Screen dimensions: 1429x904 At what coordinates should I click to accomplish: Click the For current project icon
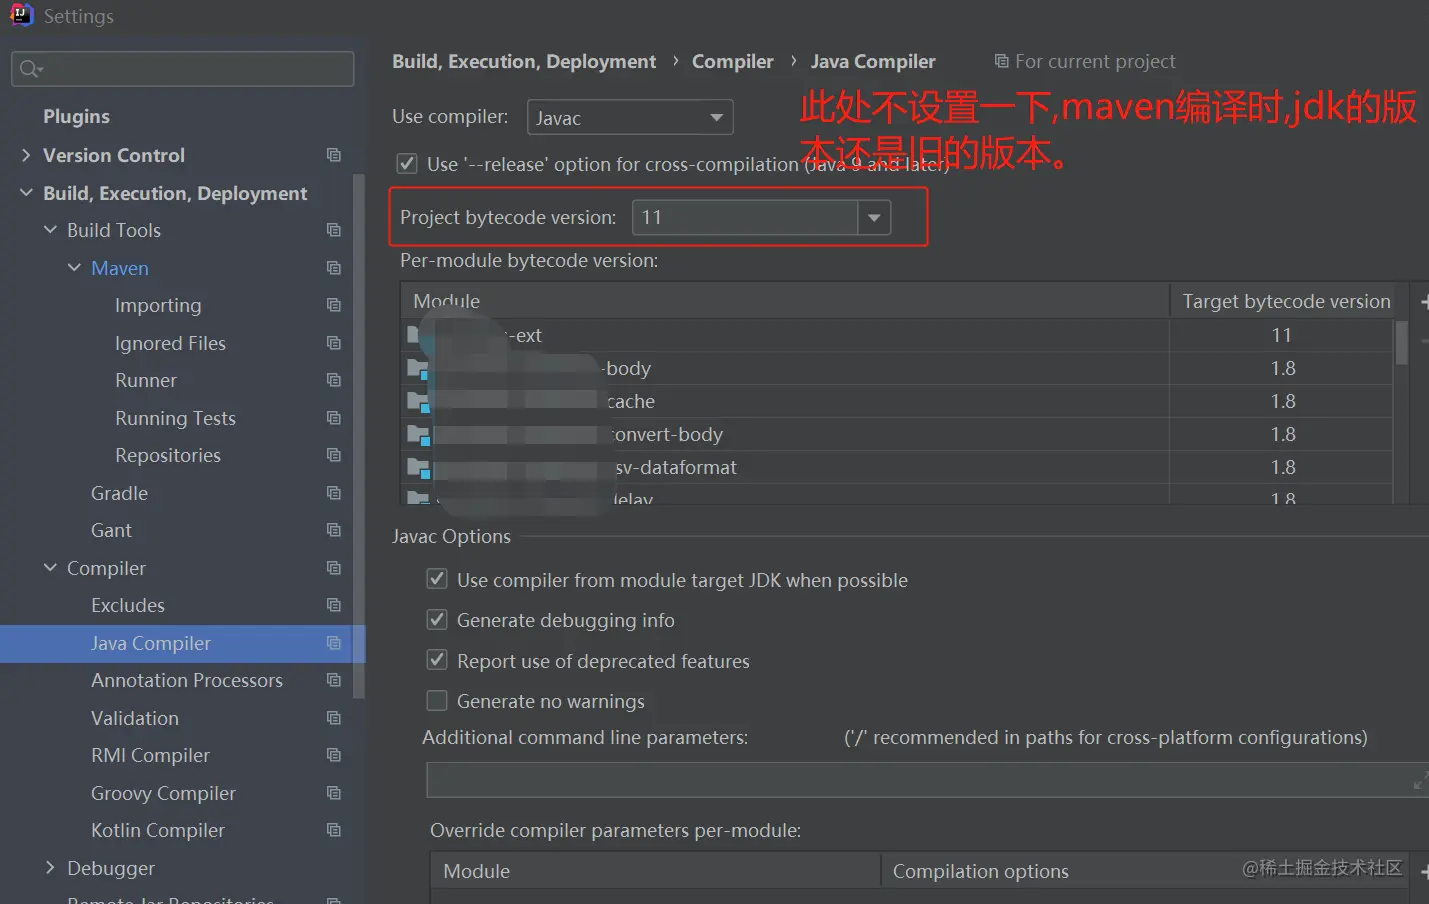(1001, 61)
